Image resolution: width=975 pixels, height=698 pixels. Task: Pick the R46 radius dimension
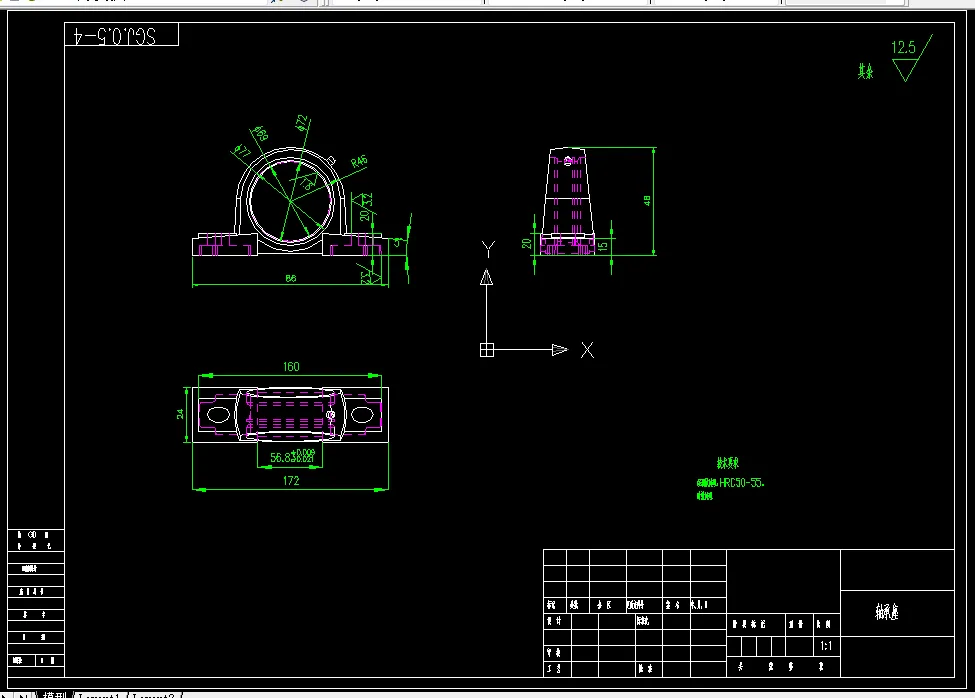point(359,162)
